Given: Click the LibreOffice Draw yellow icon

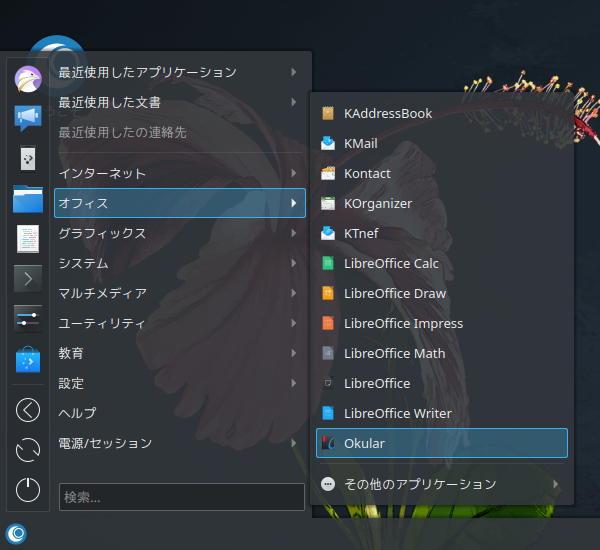Looking at the screenshot, I should pyautogui.click(x=328, y=293).
